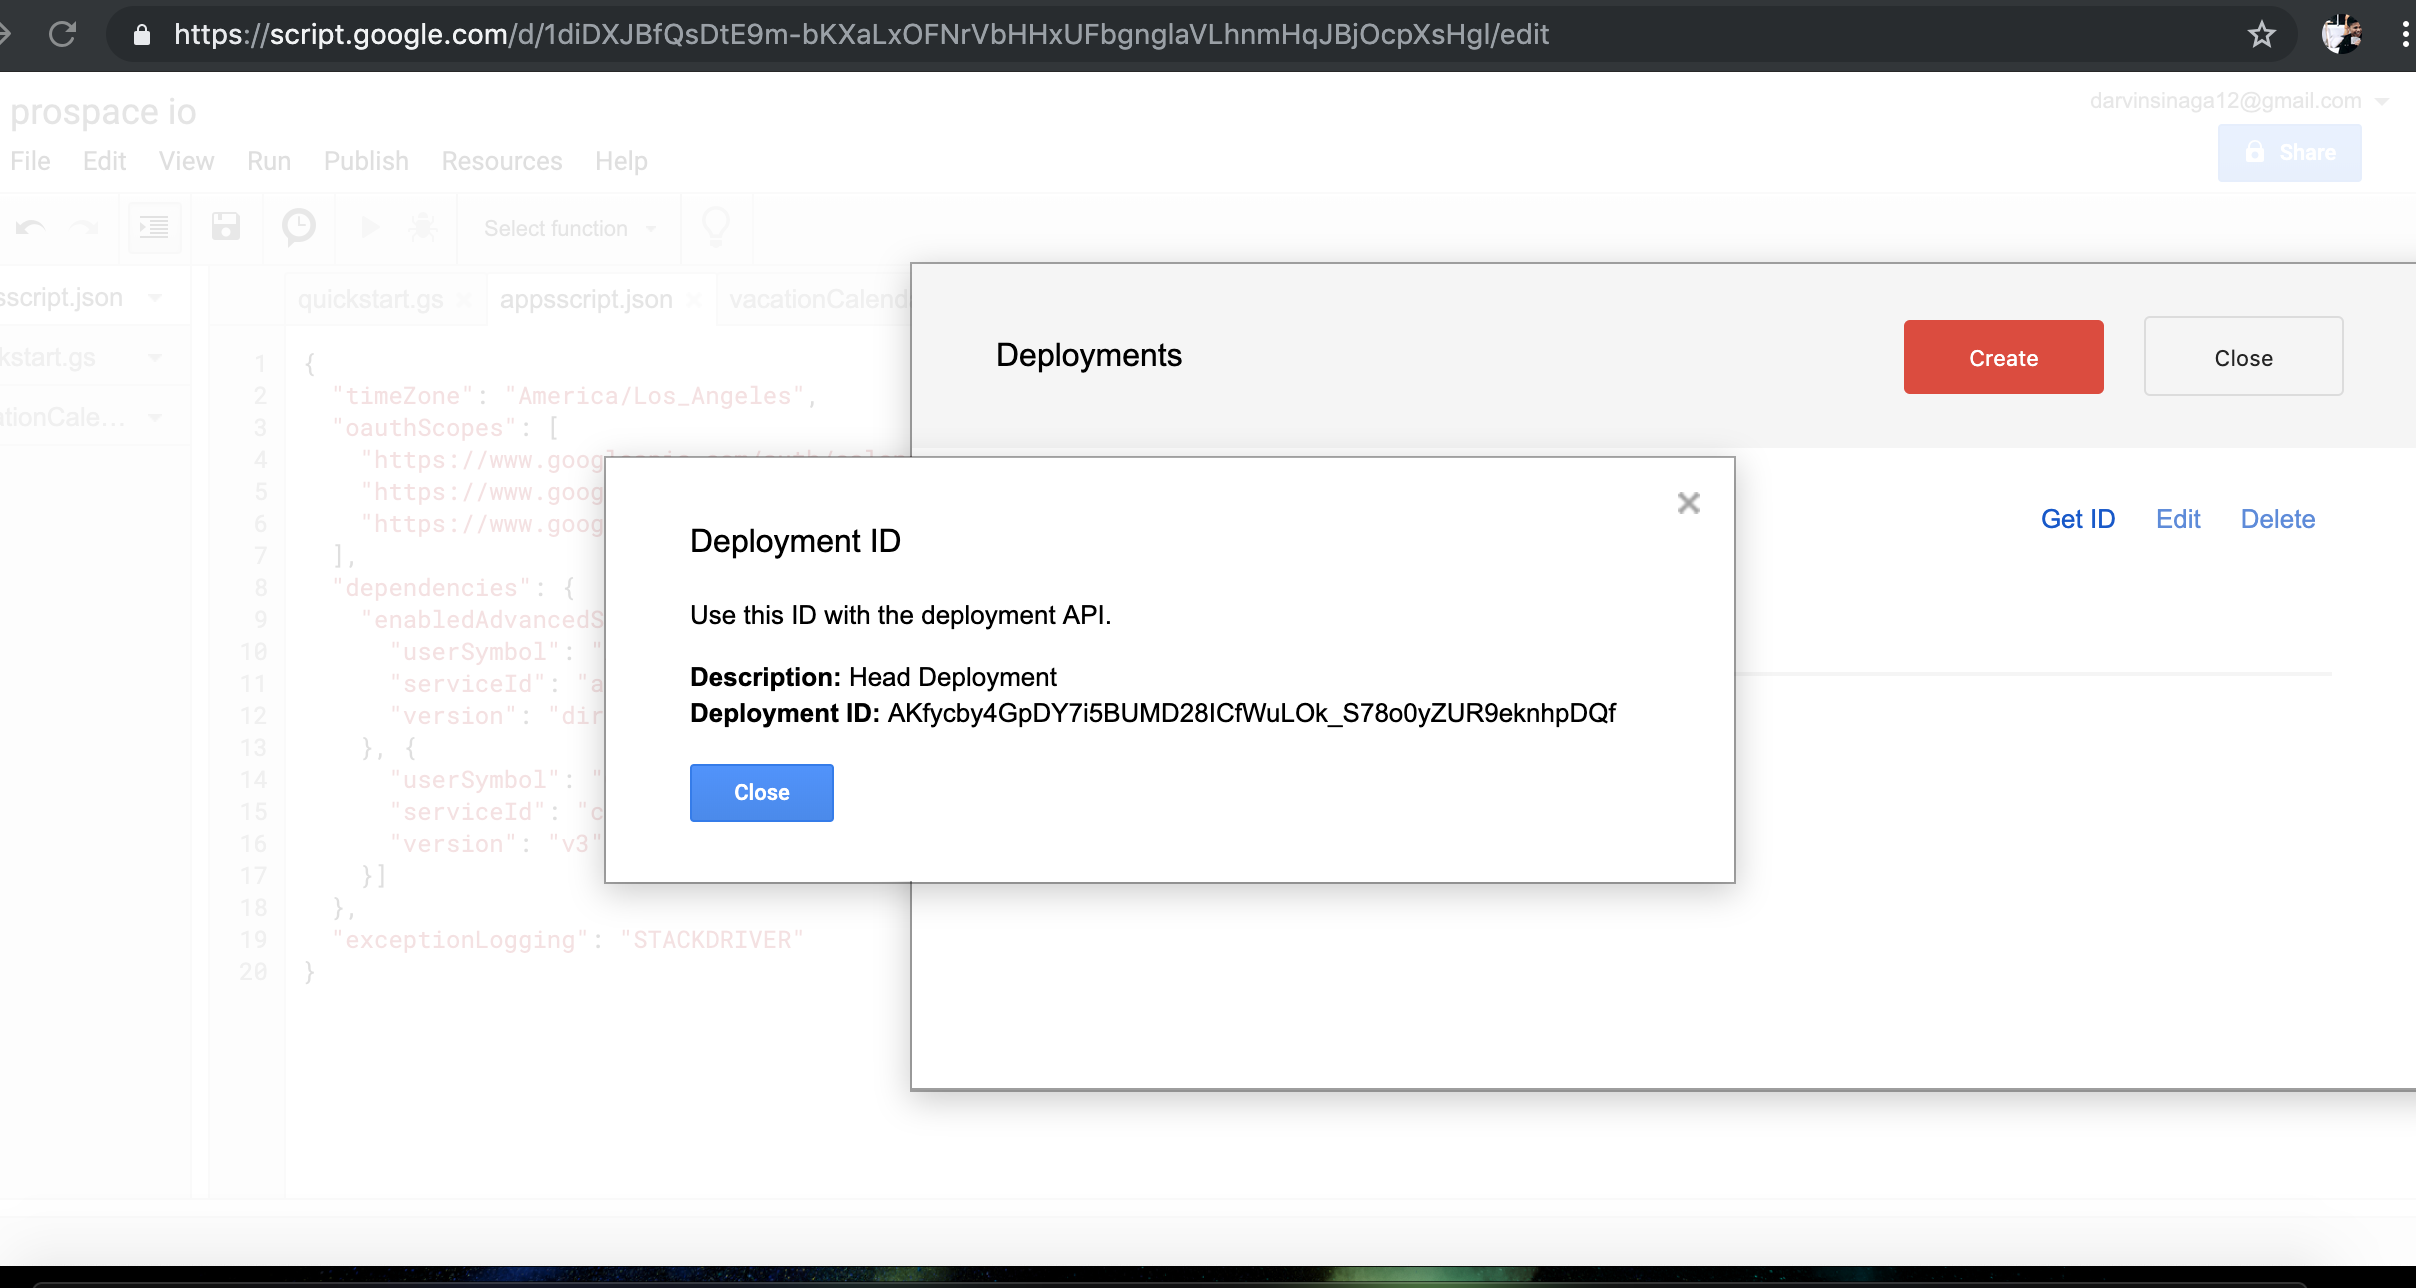Click the indent code icon
The height and width of the screenshot is (1288, 2416).
point(155,227)
